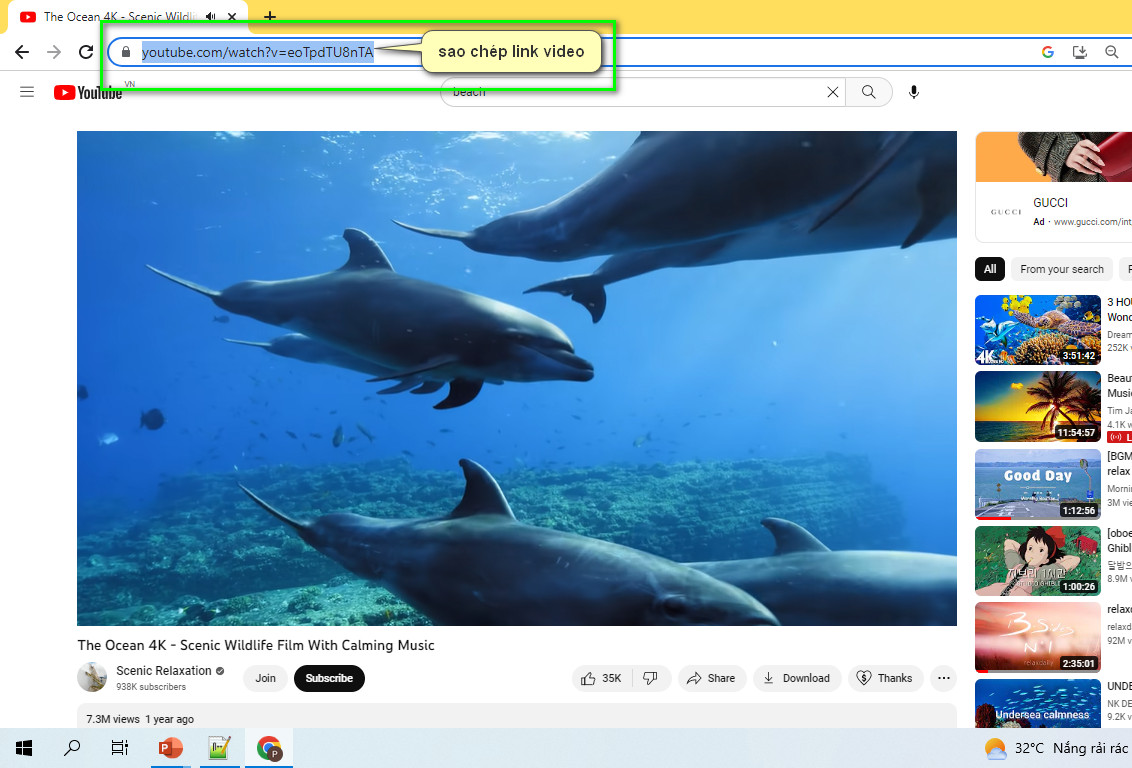Click the install app icon in address bar
Viewport: 1132px width, 768px height.
(1079, 52)
